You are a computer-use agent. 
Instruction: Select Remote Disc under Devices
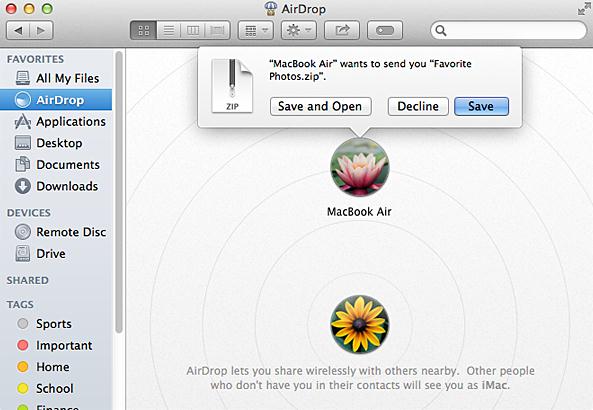57,232
